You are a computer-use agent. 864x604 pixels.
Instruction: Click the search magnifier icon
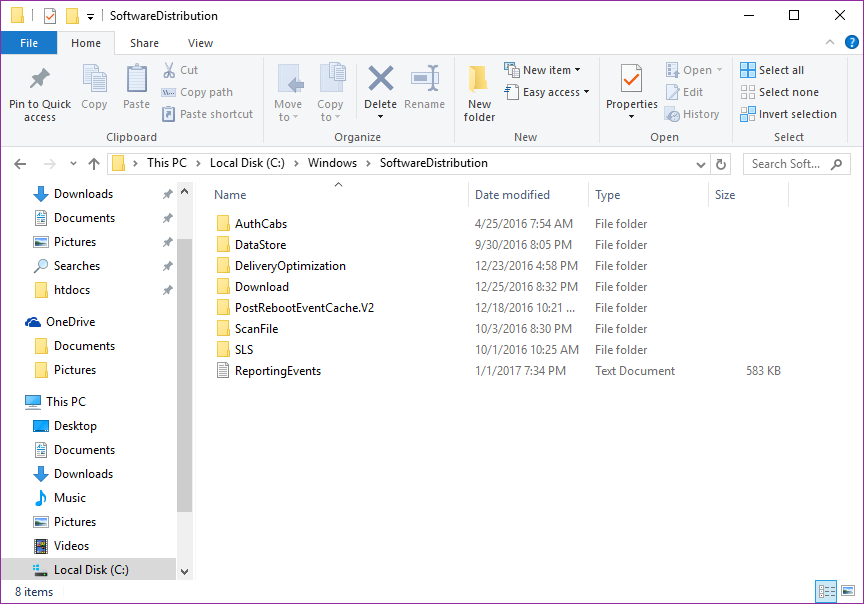click(836, 164)
